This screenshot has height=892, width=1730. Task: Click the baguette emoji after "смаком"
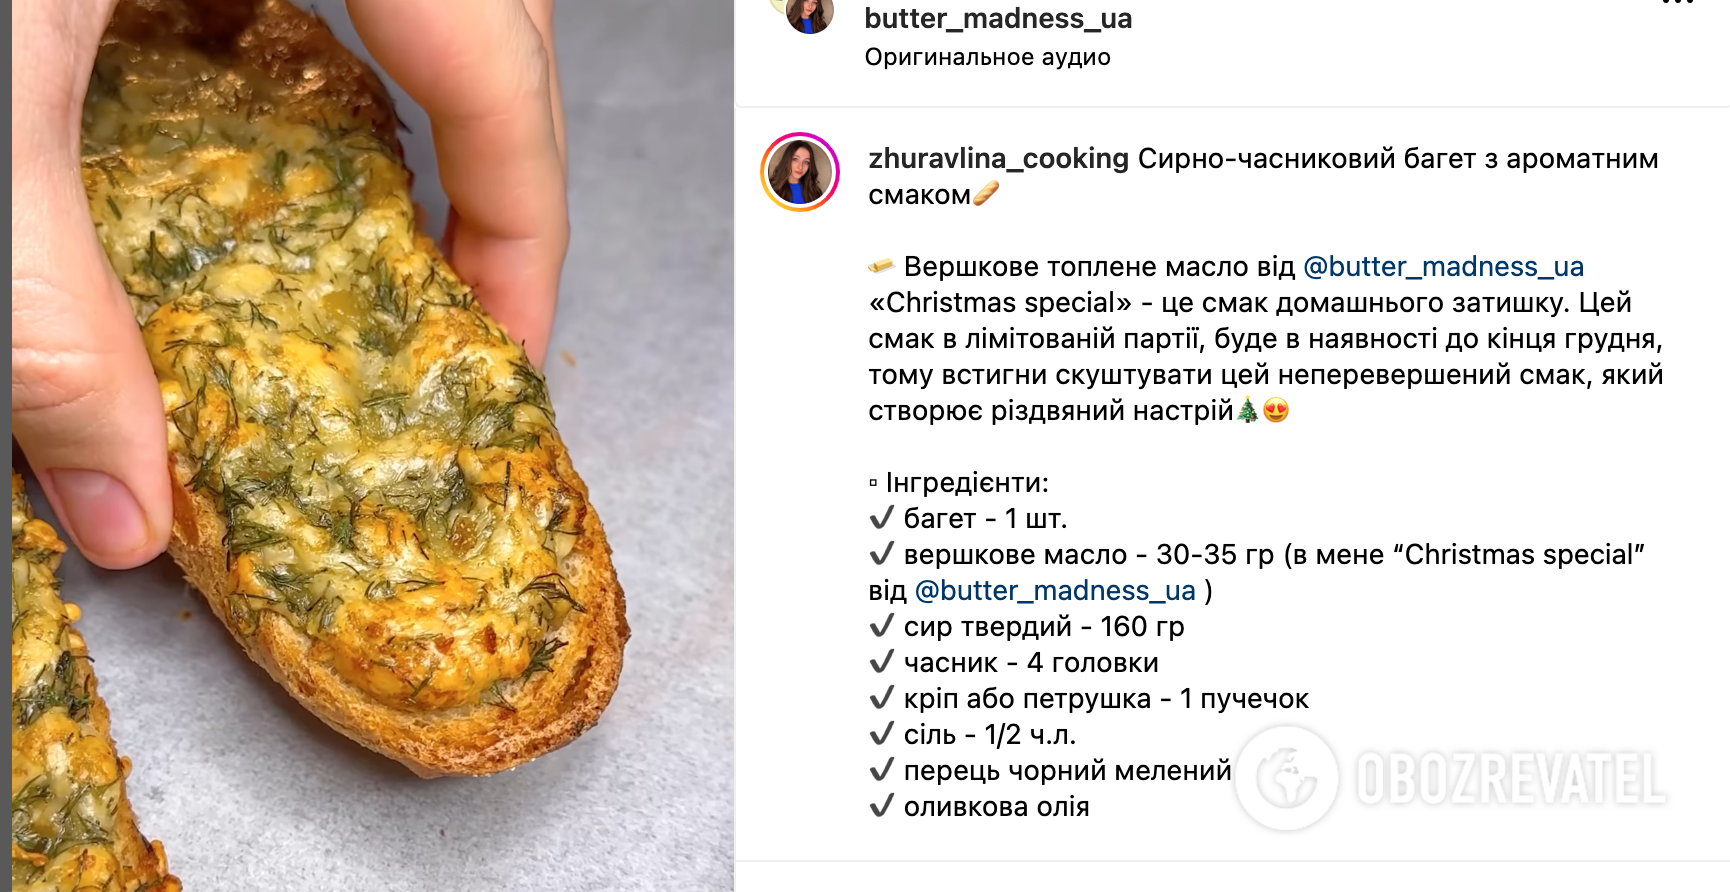tap(986, 194)
